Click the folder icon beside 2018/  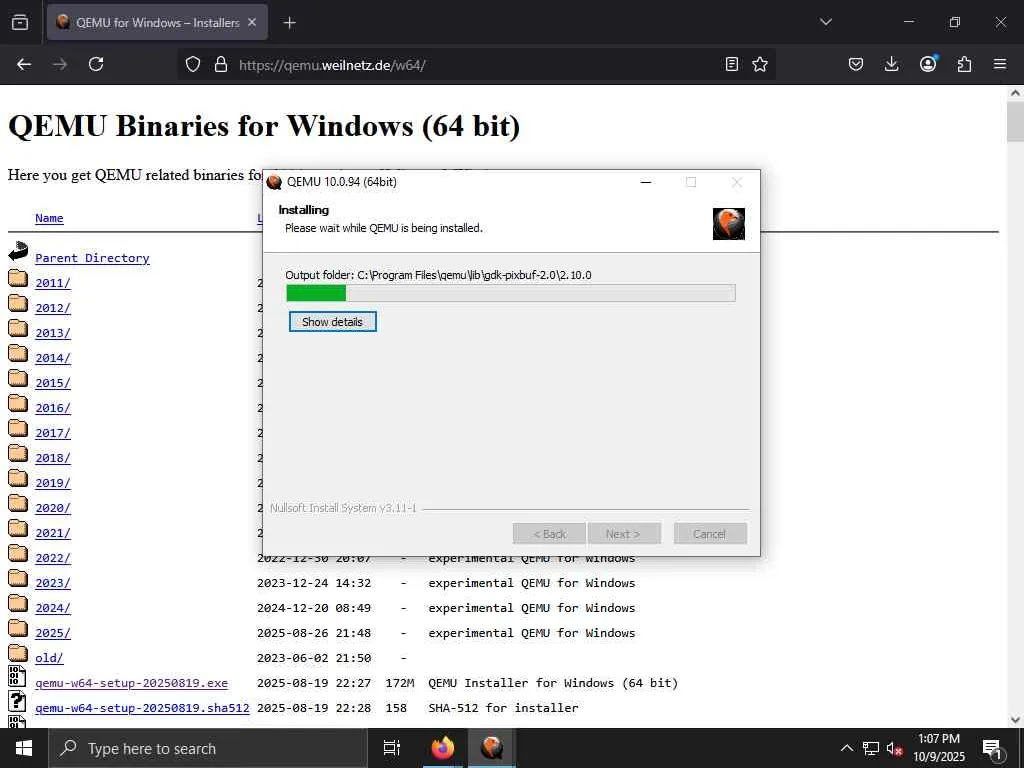(x=18, y=454)
